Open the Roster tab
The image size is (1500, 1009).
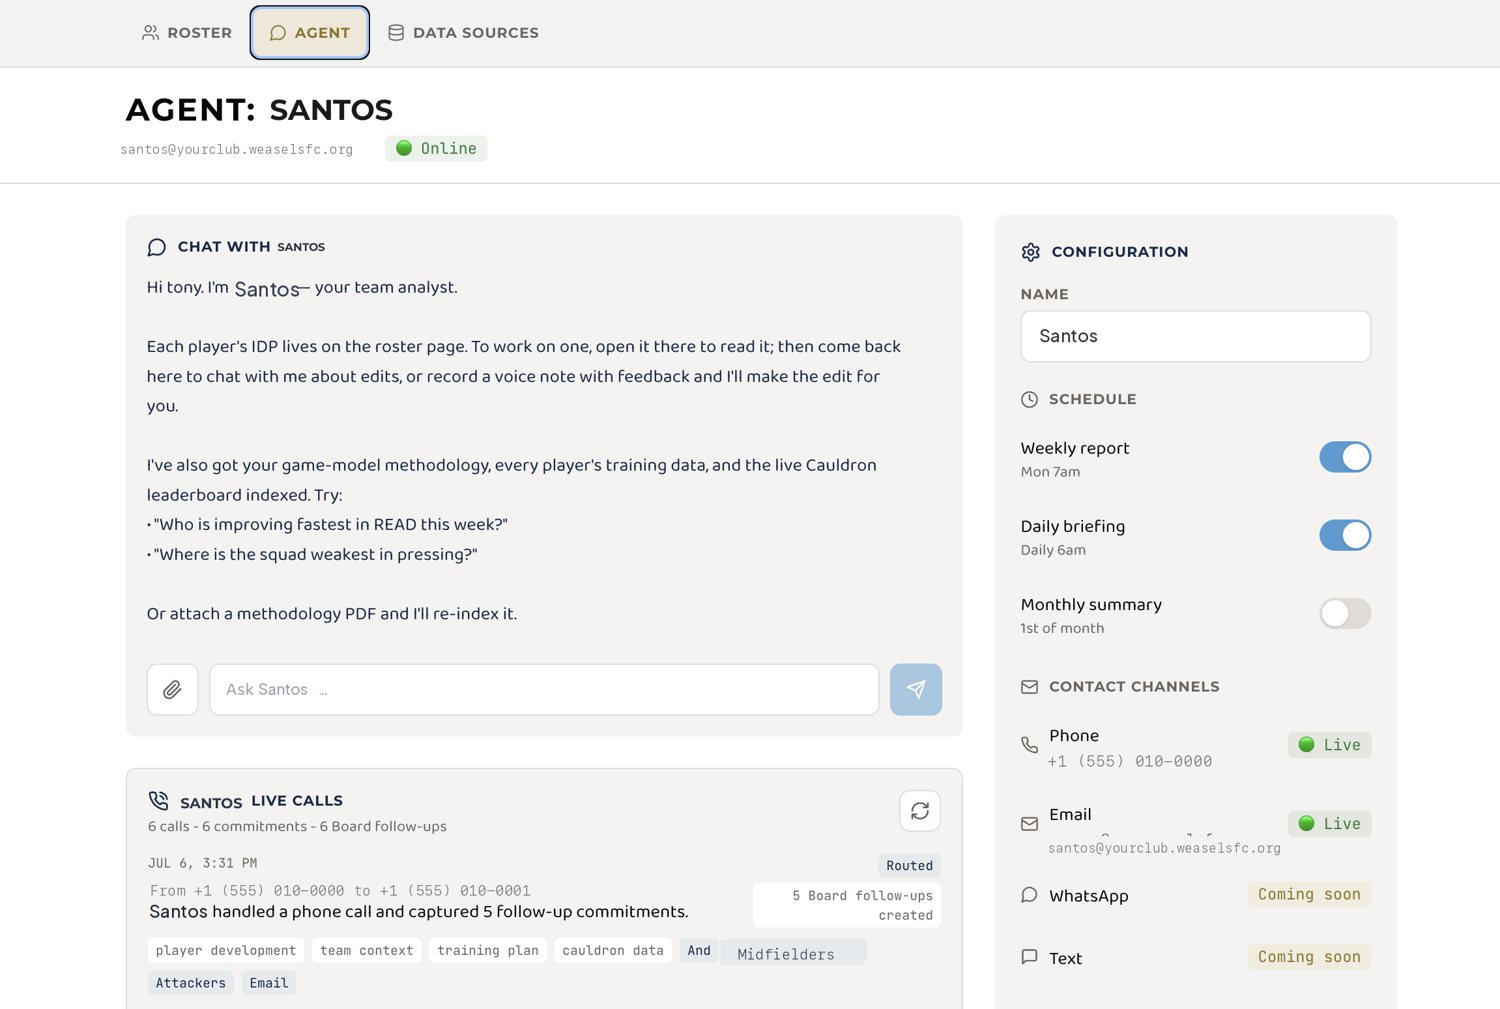point(187,33)
